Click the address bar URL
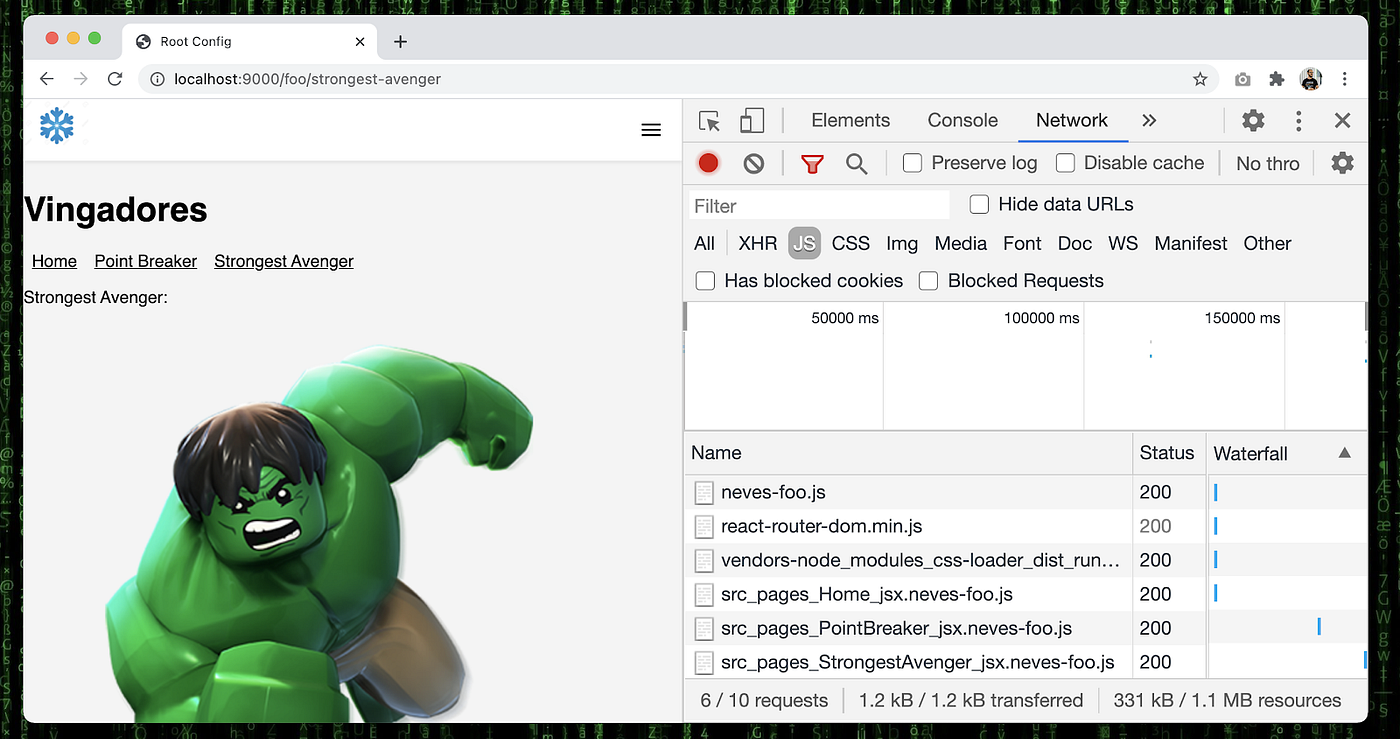This screenshot has height=739, width=1400. tap(307, 79)
